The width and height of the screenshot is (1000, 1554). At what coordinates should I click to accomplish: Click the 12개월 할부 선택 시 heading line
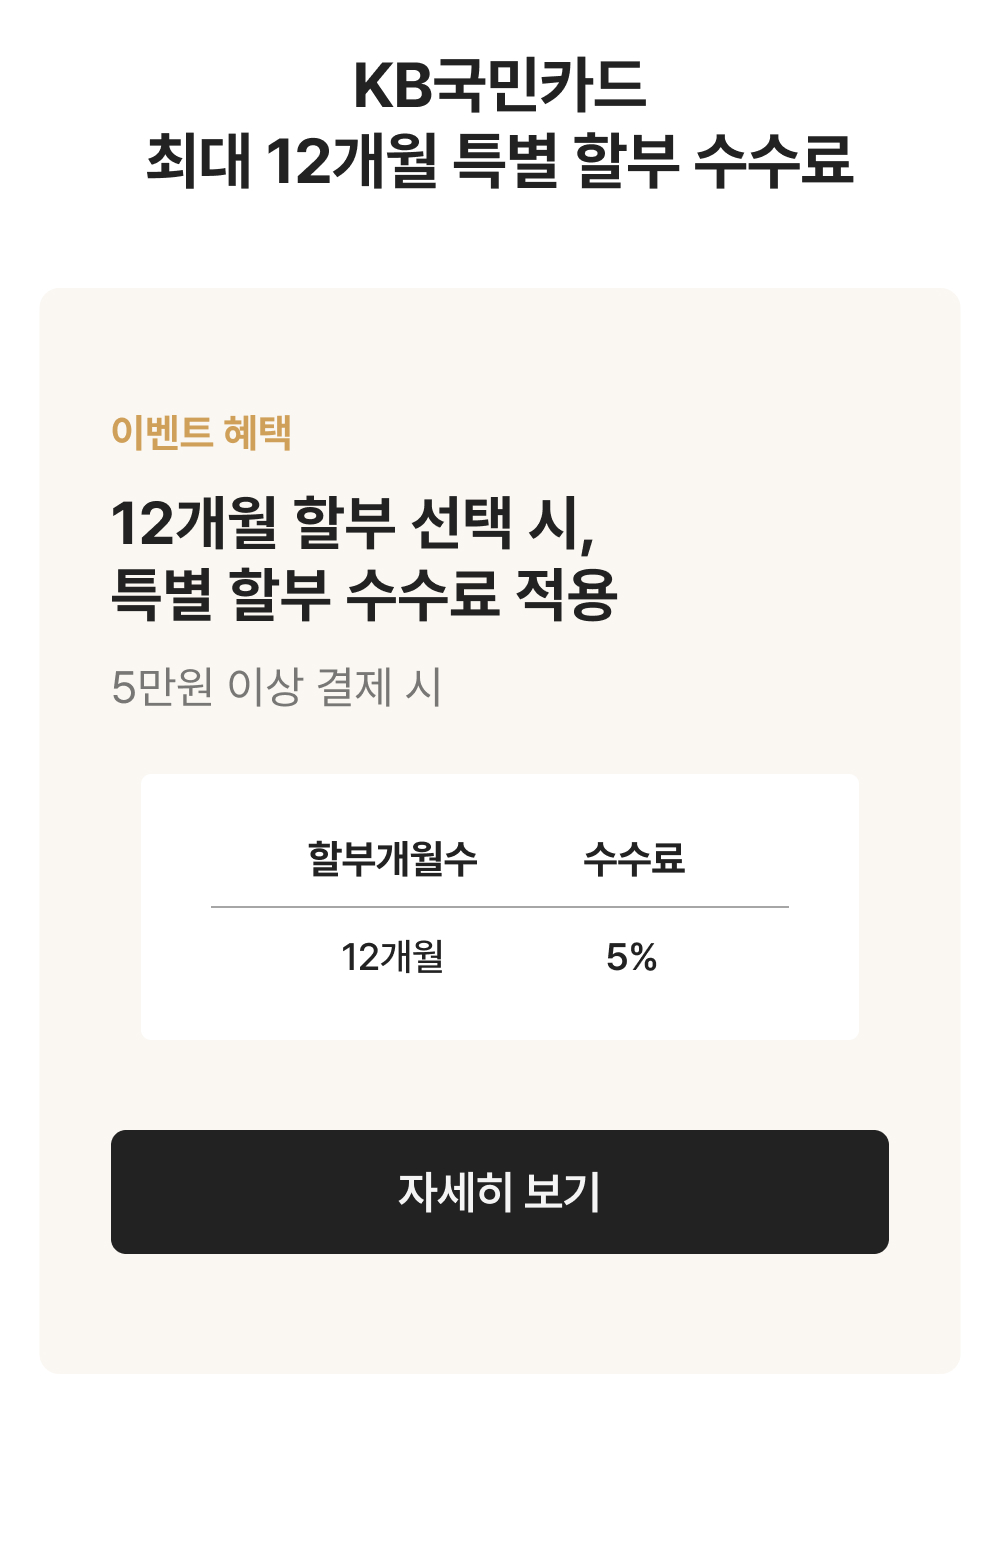coord(352,523)
